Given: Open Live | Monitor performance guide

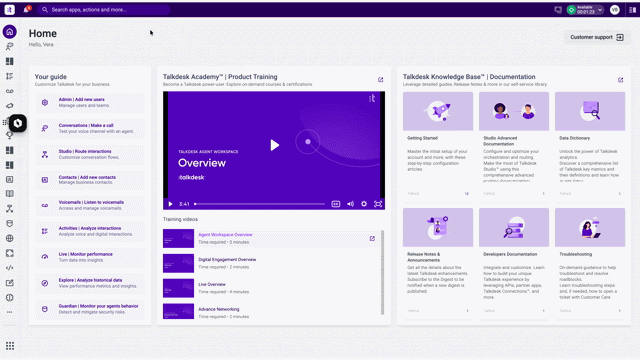Looking at the screenshot, I should coord(90,257).
